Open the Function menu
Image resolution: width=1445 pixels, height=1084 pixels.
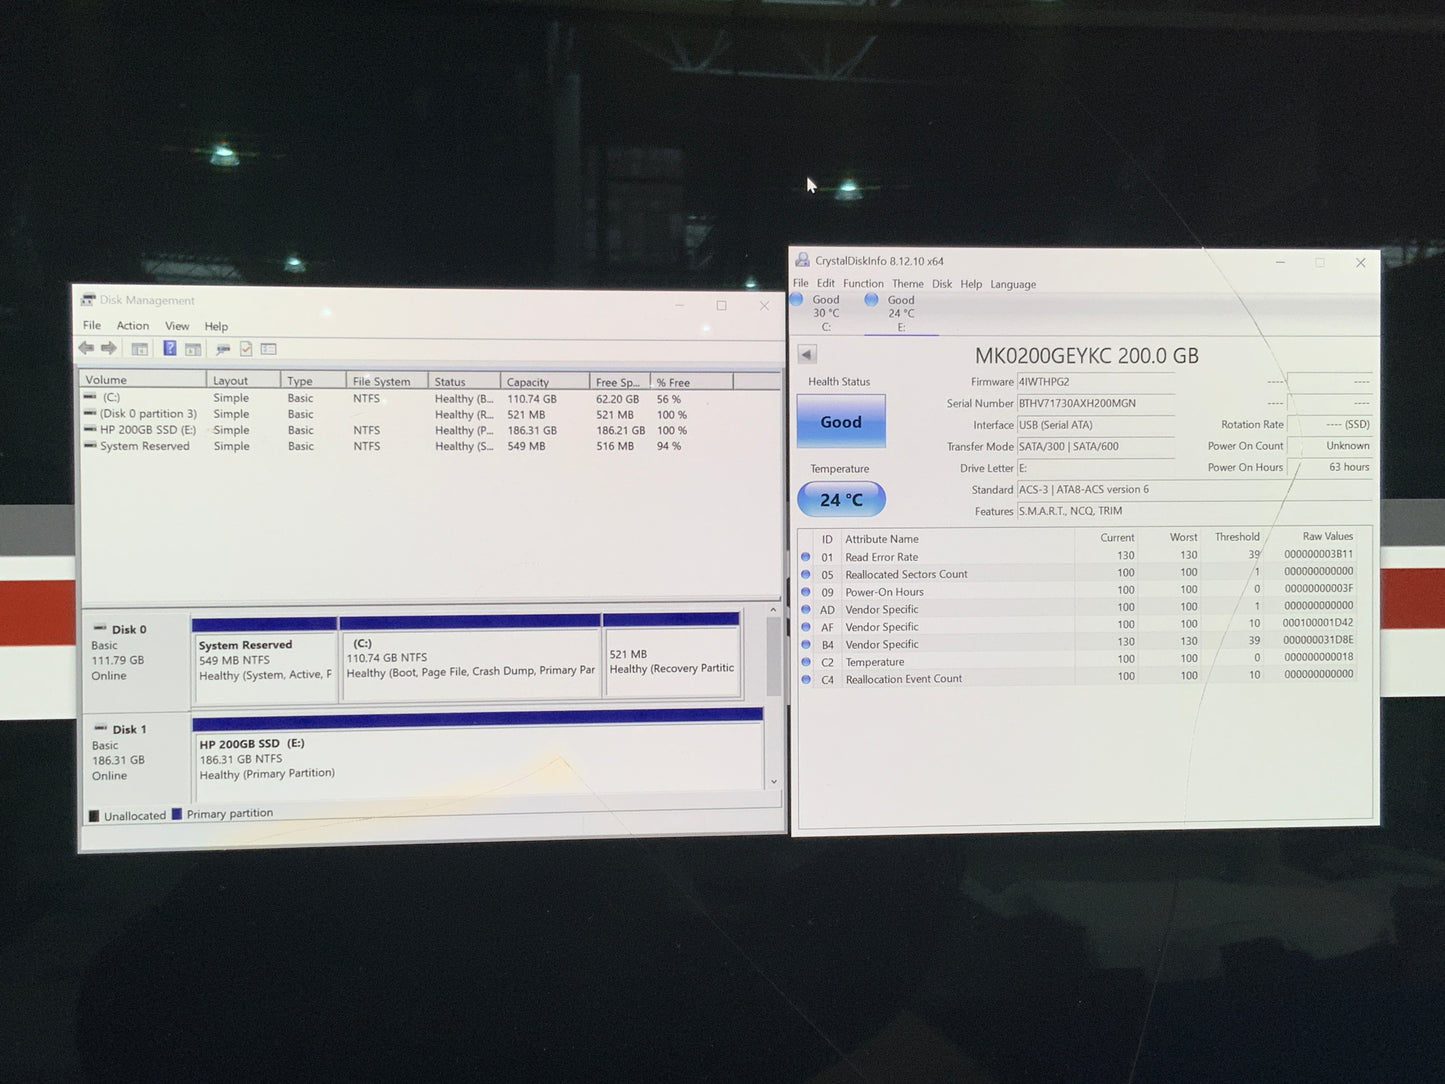pos(863,283)
